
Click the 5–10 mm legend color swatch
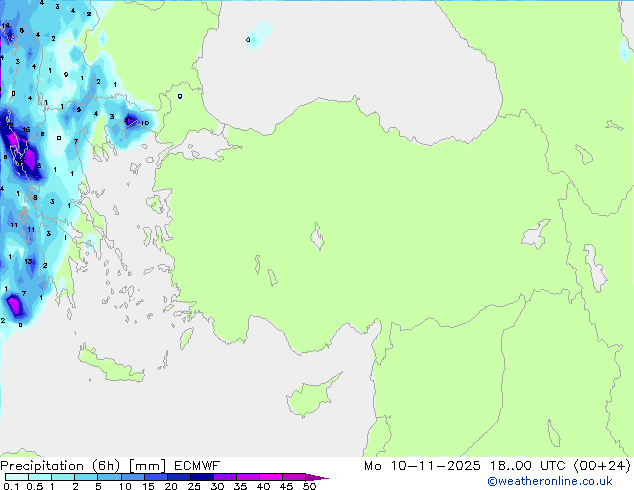point(109,477)
